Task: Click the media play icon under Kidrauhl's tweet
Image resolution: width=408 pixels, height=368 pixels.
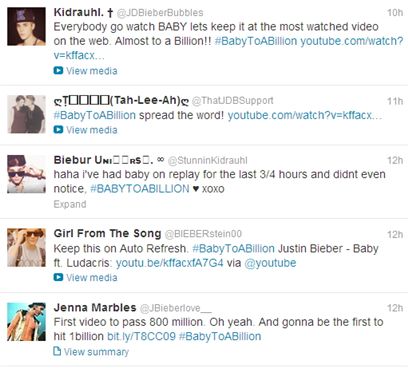Action: (58, 71)
